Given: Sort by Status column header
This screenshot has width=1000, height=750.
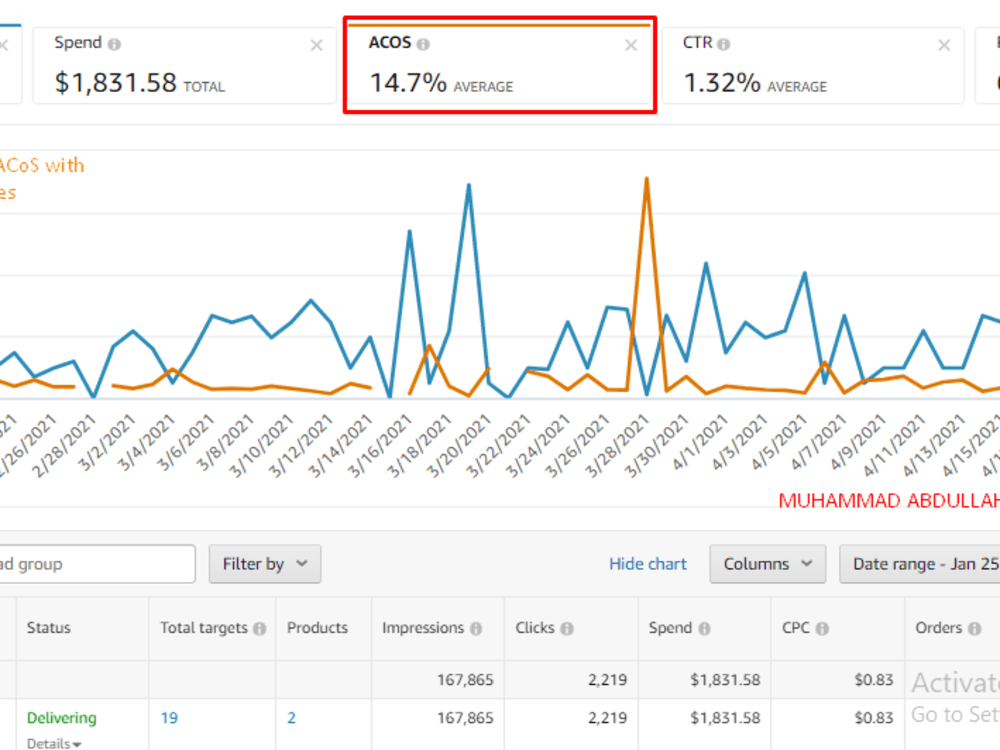Looking at the screenshot, I should pos(48,628).
